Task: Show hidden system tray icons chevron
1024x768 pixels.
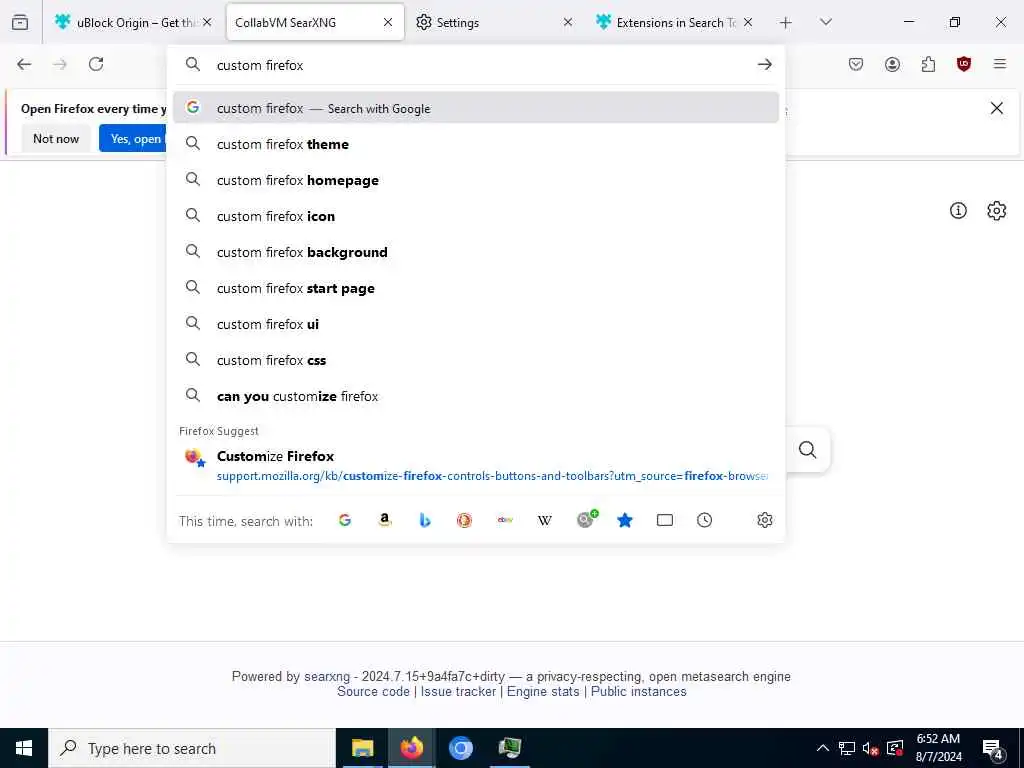Action: [823, 748]
